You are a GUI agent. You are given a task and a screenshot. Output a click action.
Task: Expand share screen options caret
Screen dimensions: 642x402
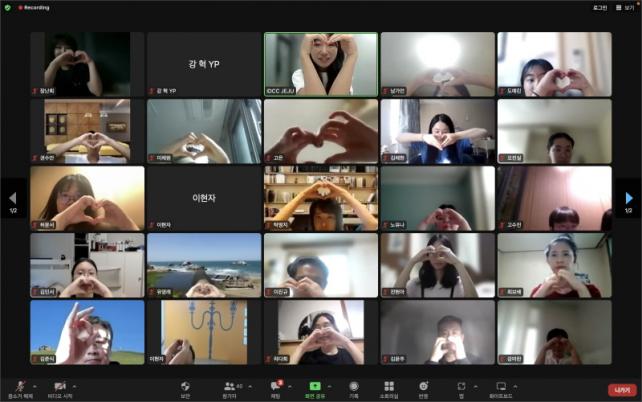[331, 384]
